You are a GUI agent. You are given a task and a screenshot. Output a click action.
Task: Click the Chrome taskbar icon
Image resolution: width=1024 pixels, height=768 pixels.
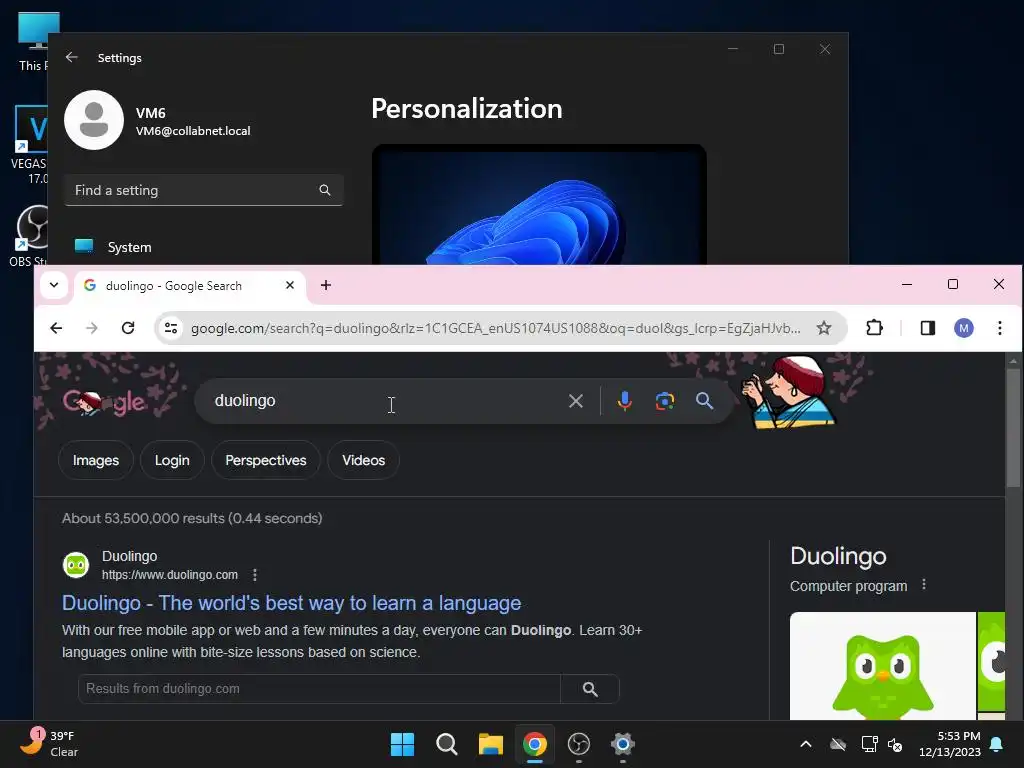[x=534, y=744]
